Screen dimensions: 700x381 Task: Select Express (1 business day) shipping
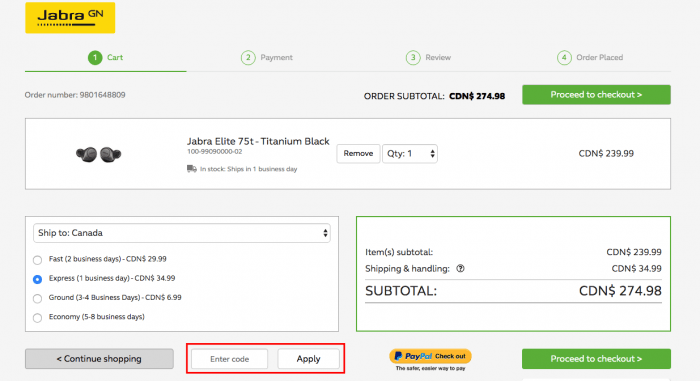(x=38, y=279)
